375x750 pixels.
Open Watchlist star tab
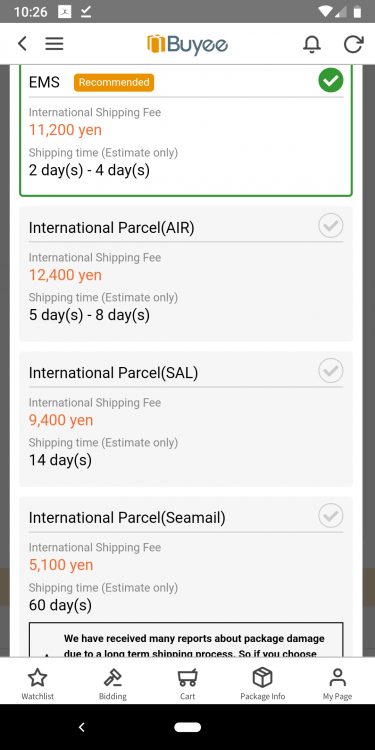coord(37,684)
